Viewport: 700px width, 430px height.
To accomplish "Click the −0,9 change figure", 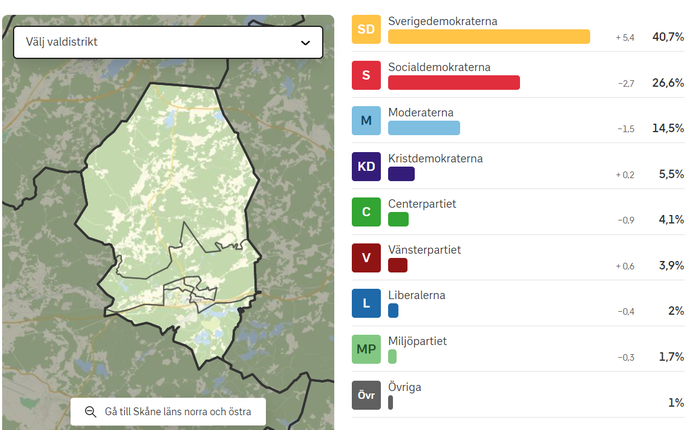I will (x=626, y=221).
